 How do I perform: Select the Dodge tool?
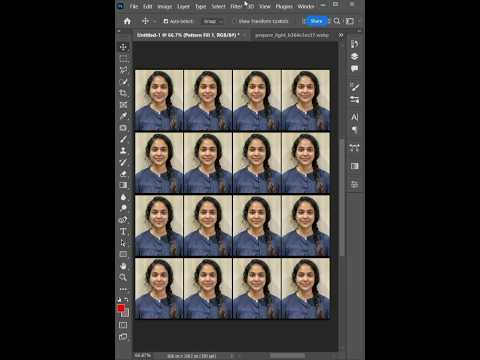[x=123, y=208]
